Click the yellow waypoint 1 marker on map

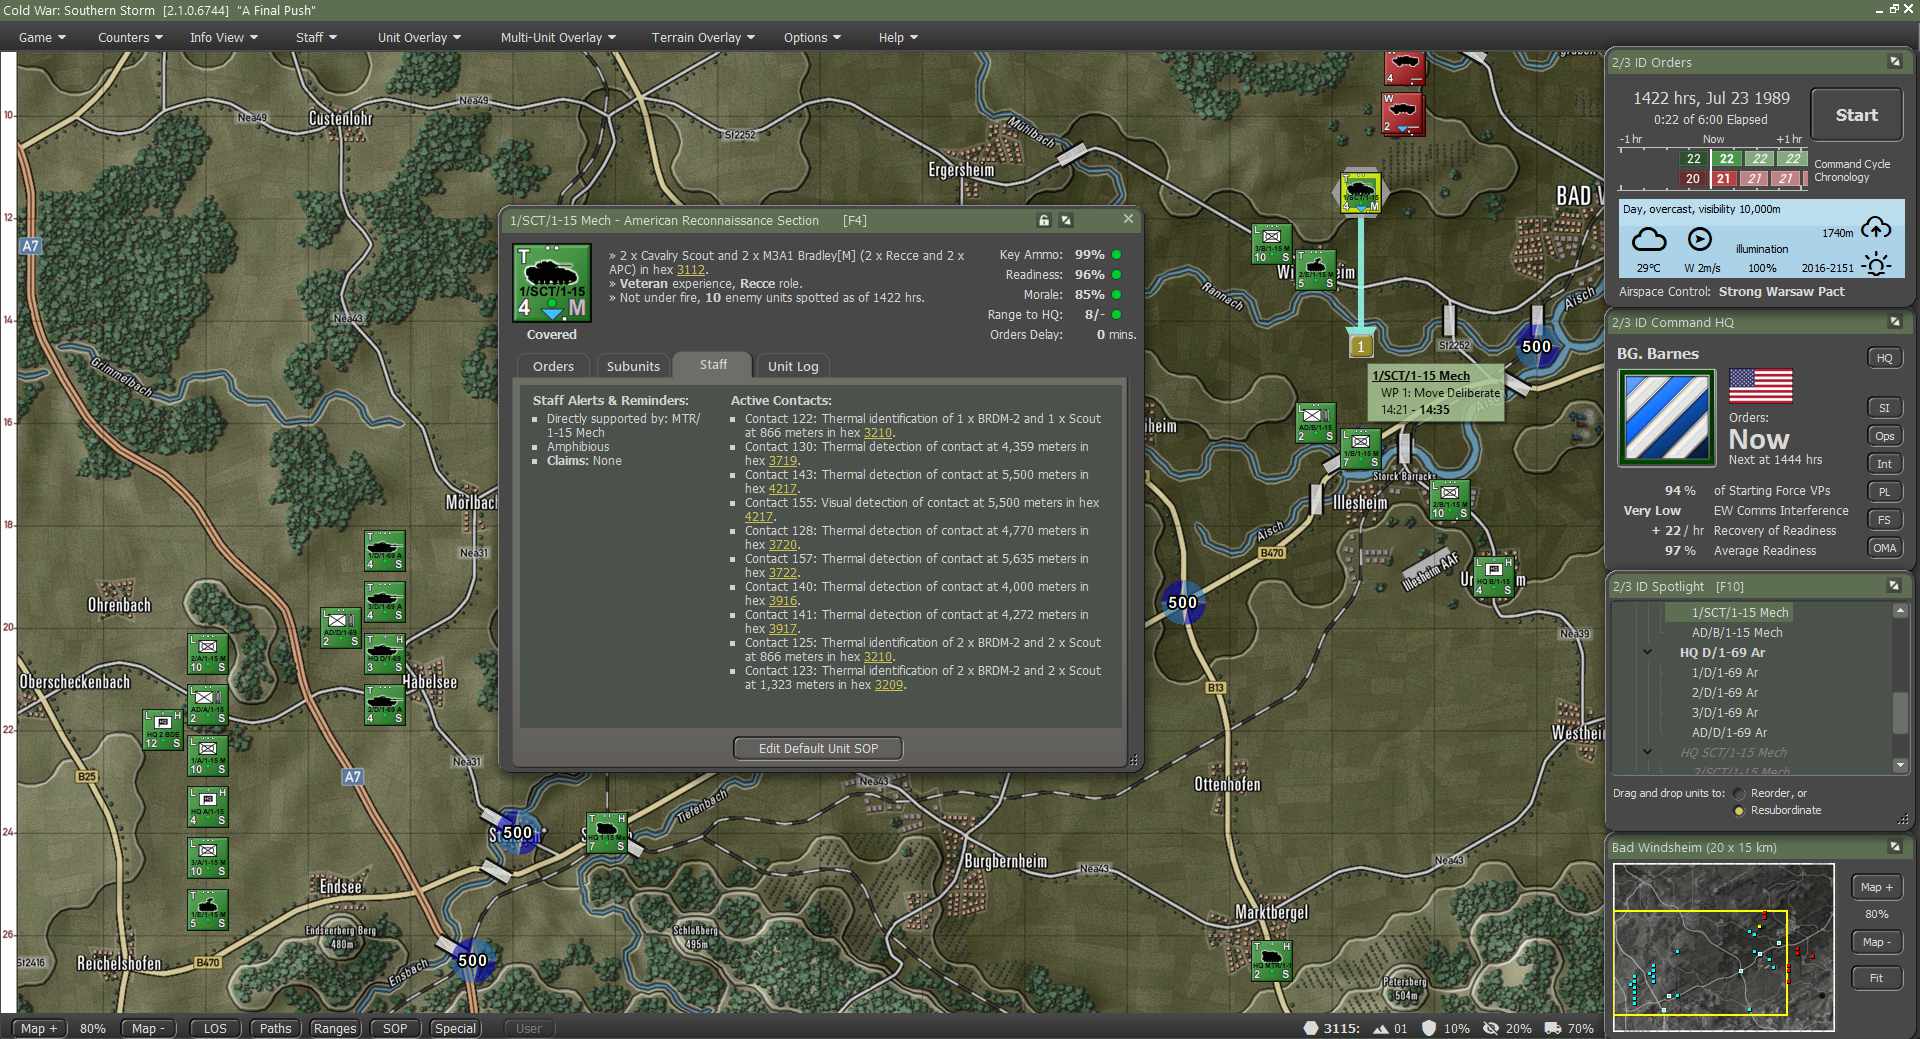coord(1360,346)
